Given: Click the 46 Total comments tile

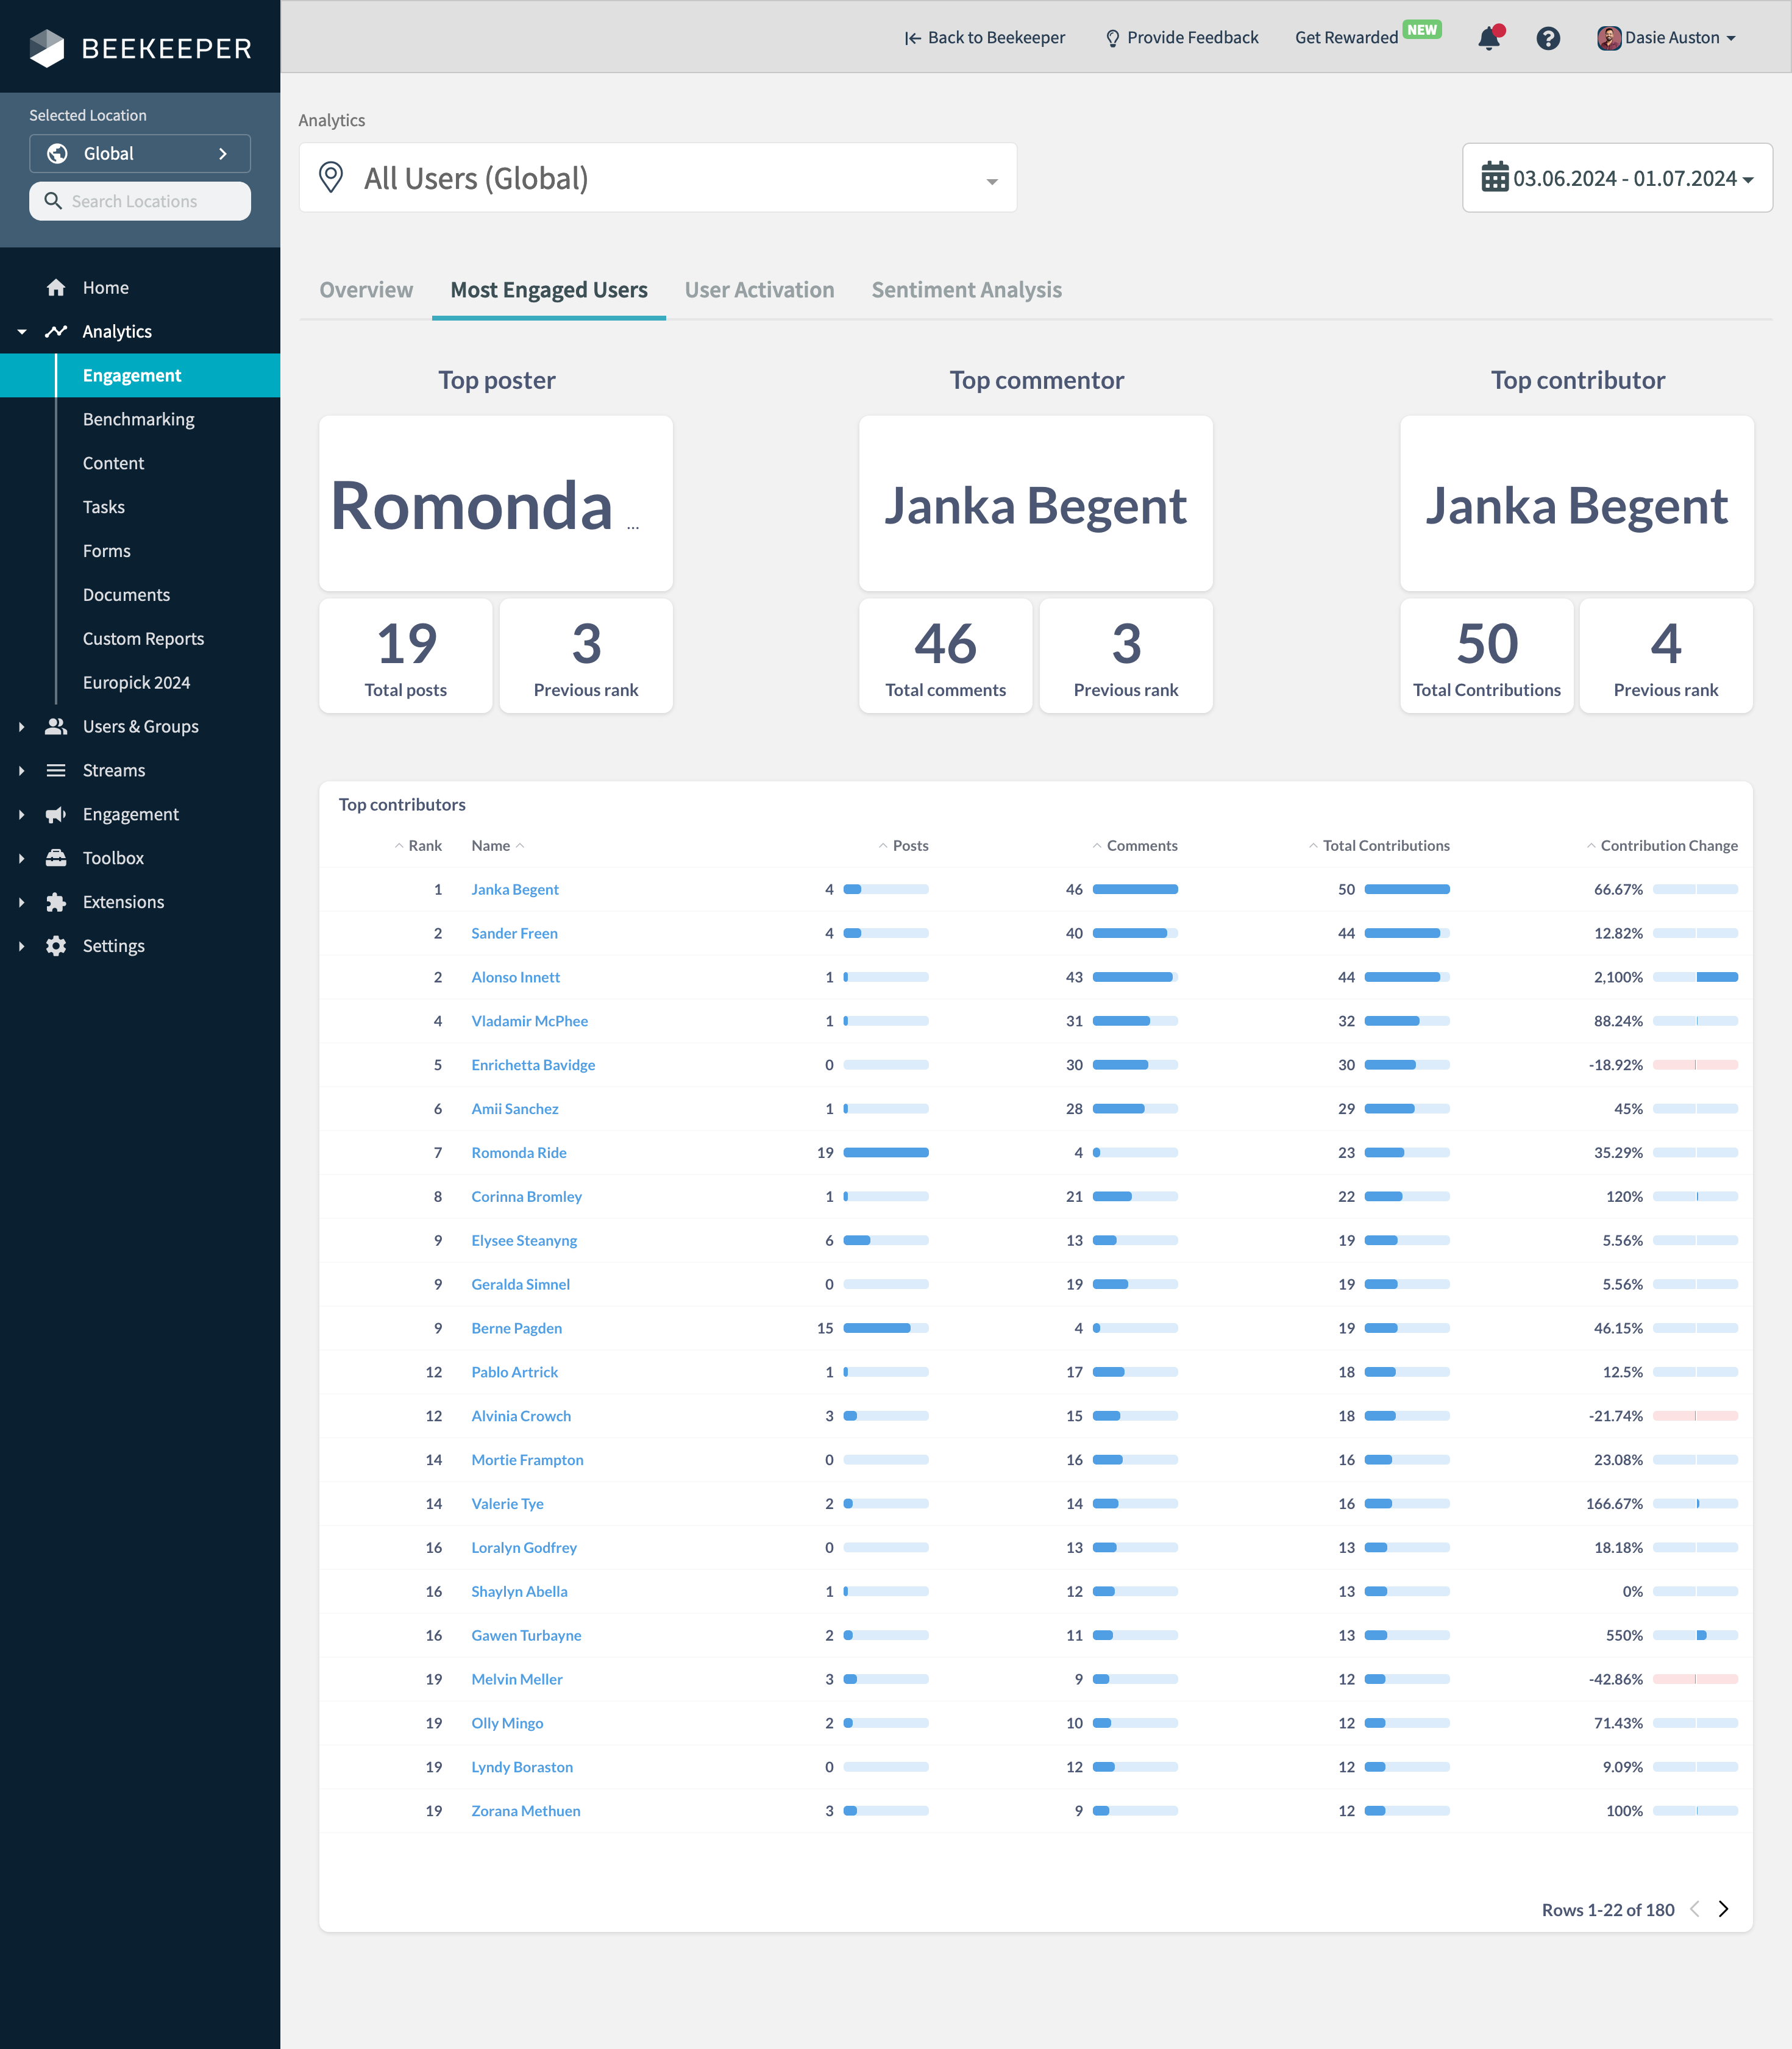Looking at the screenshot, I should coord(946,656).
